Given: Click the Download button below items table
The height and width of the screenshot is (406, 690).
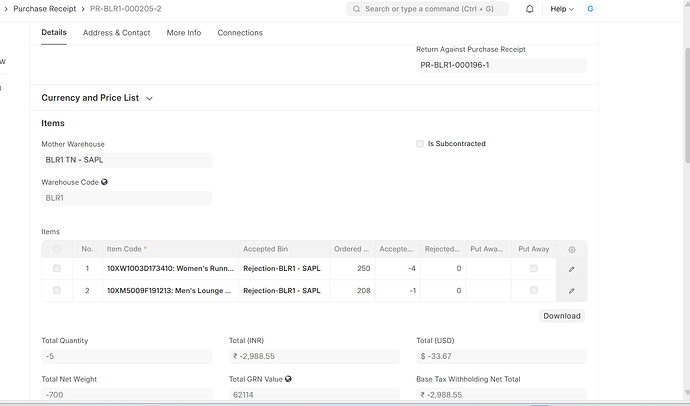Looking at the screenshot, I should pyautogui.click(x=562, y=316).
